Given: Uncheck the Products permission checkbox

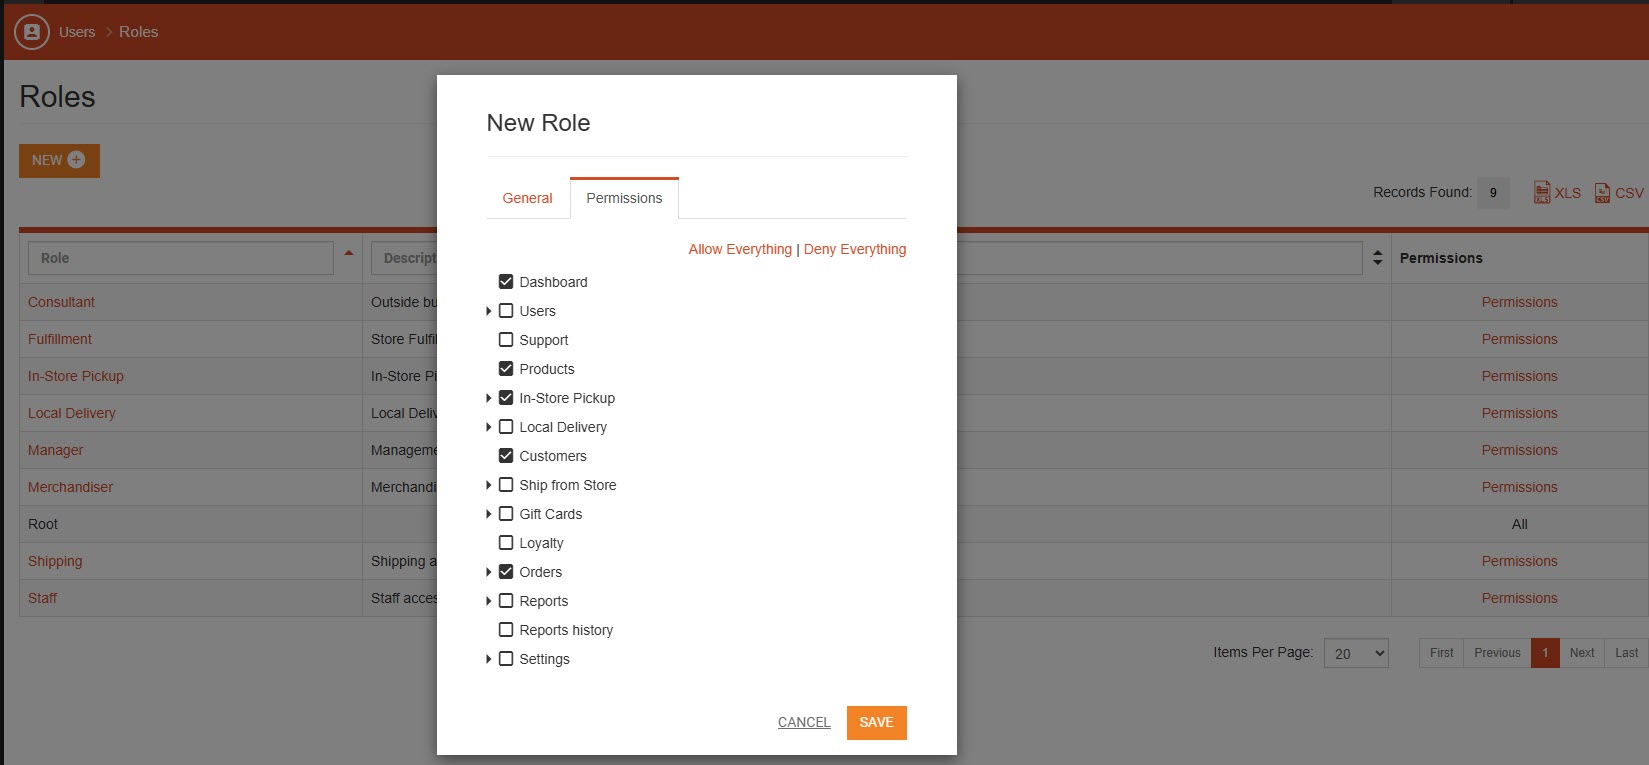Looking at the screenshot, I should point(506,369).
